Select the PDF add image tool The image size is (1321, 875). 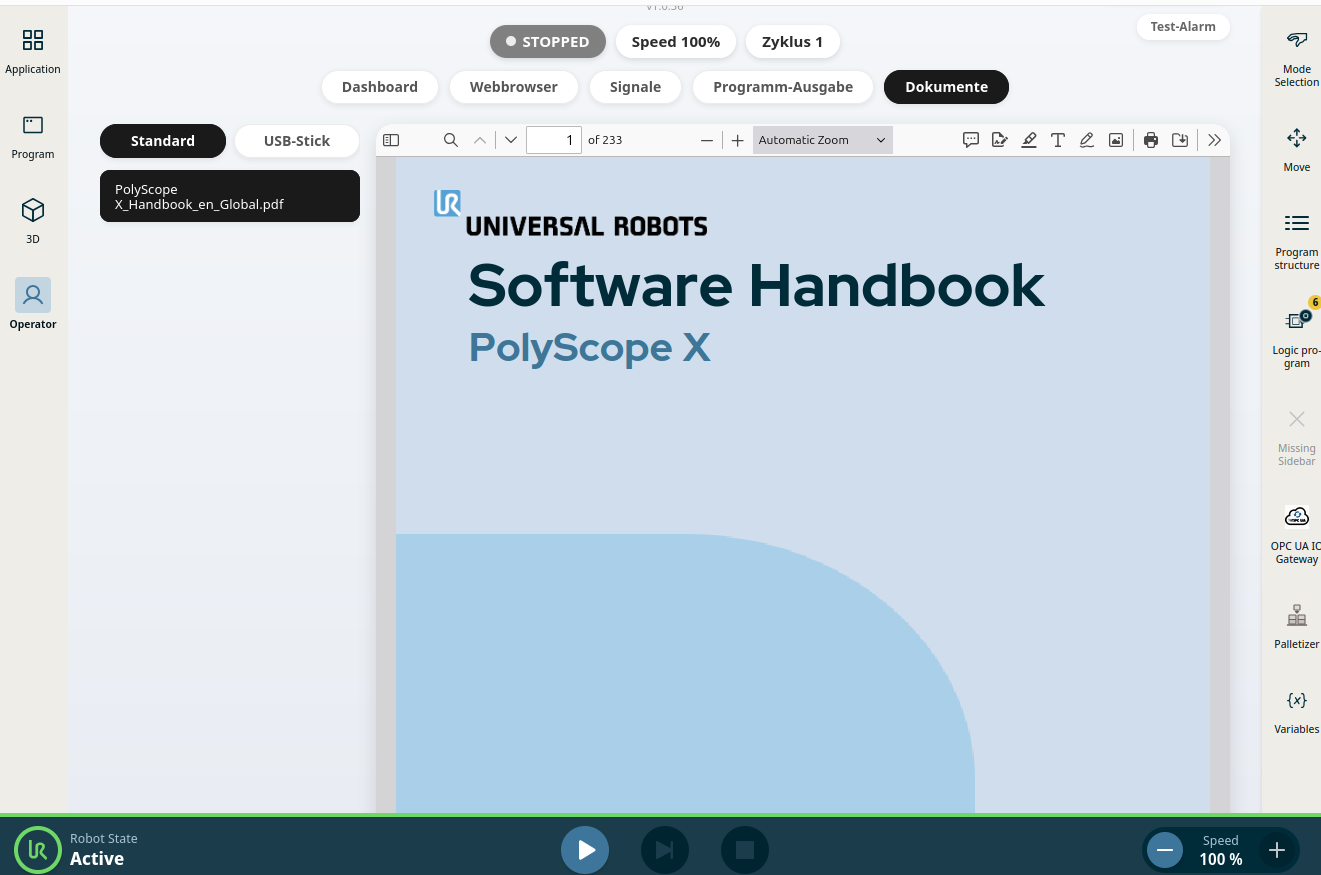click(1116, 140)
